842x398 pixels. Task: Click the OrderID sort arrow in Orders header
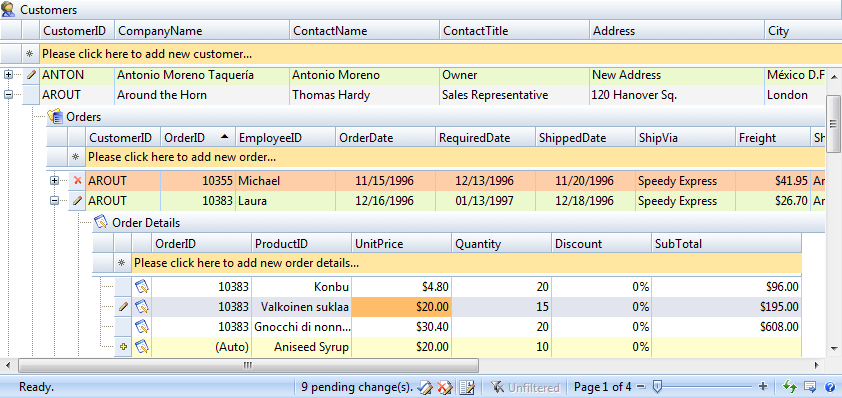pos(225,137)
